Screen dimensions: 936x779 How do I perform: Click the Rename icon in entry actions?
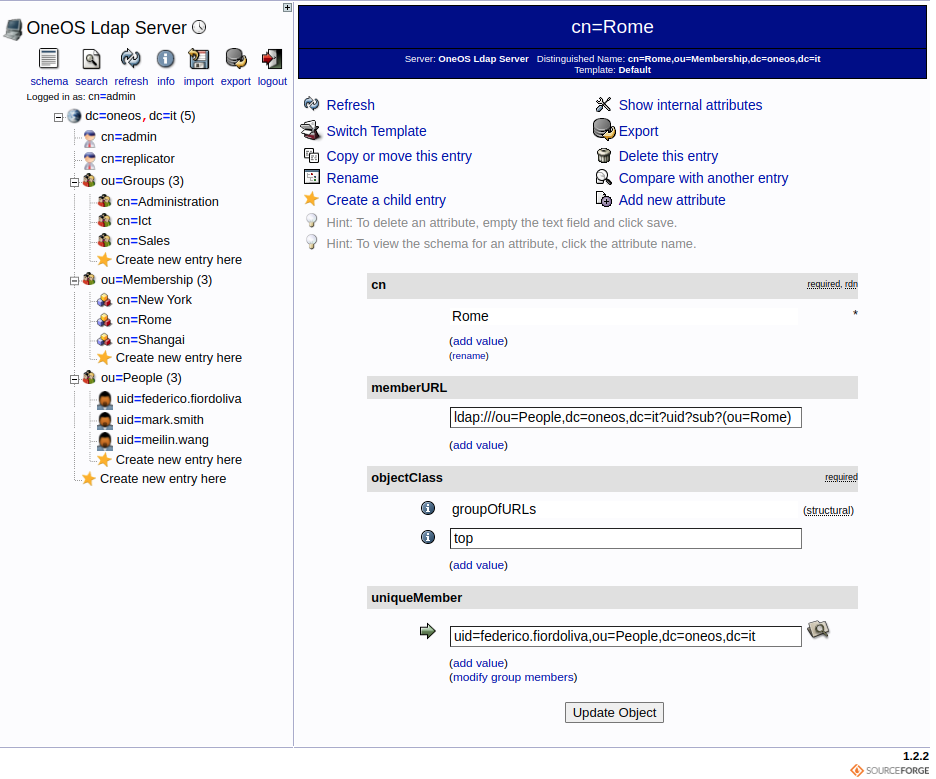tap(312, 177)
